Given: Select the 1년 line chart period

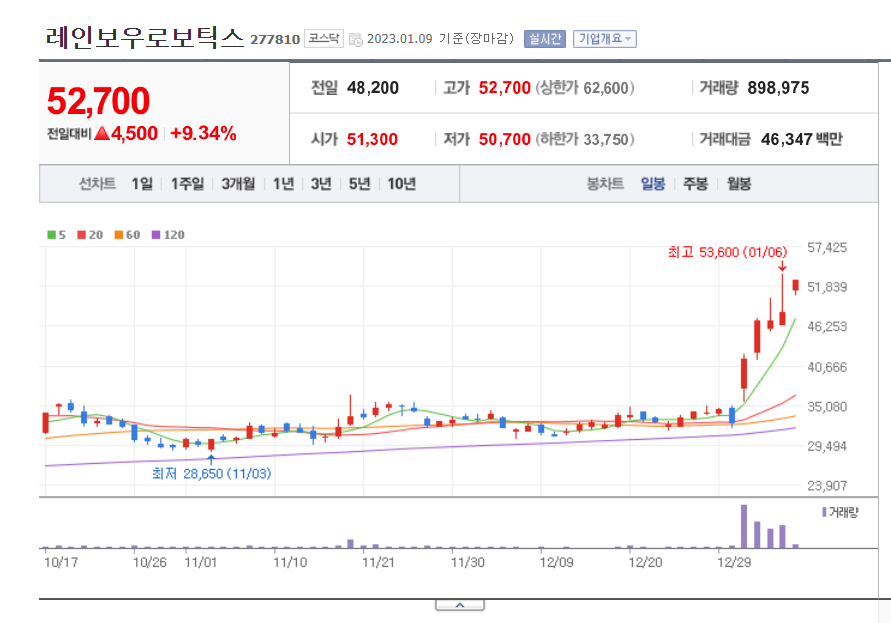Looking at the screenshot, I should pos(284,184).
